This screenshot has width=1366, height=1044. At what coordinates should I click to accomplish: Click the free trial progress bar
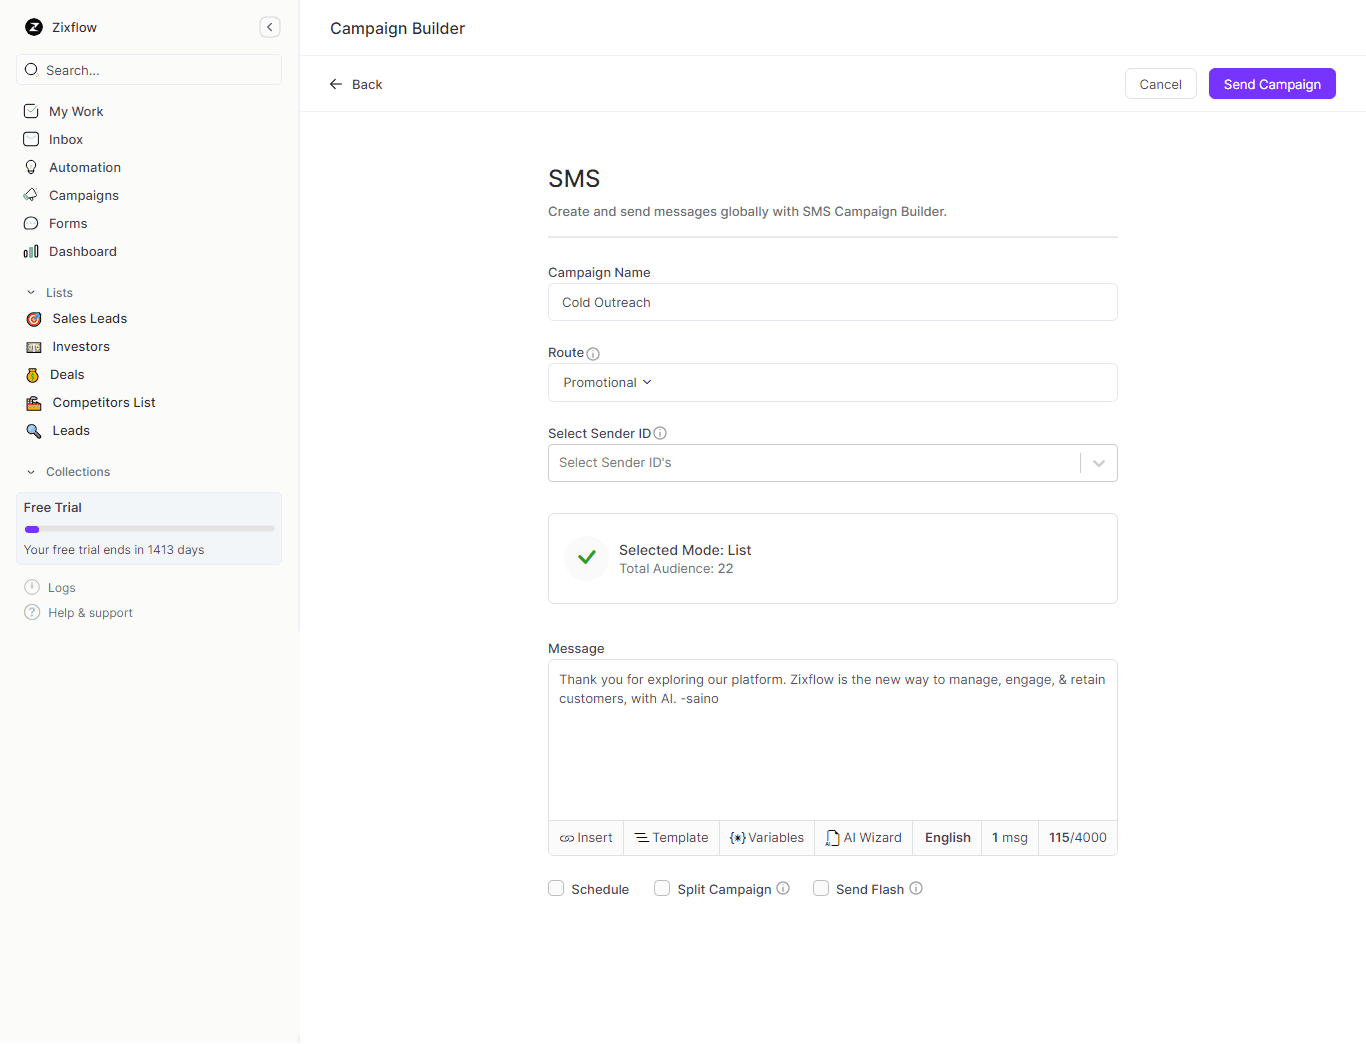point(148,528)
